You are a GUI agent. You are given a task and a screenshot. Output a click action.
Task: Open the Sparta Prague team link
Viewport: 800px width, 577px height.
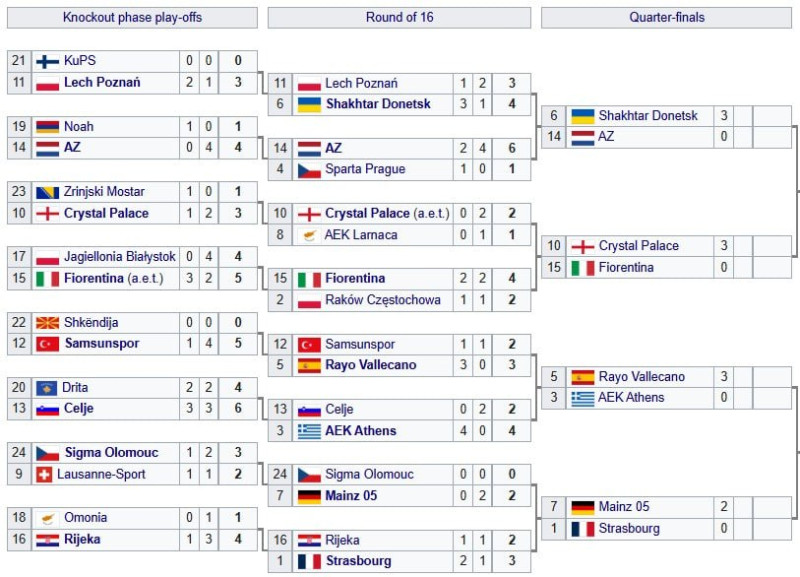pos(365,170)
